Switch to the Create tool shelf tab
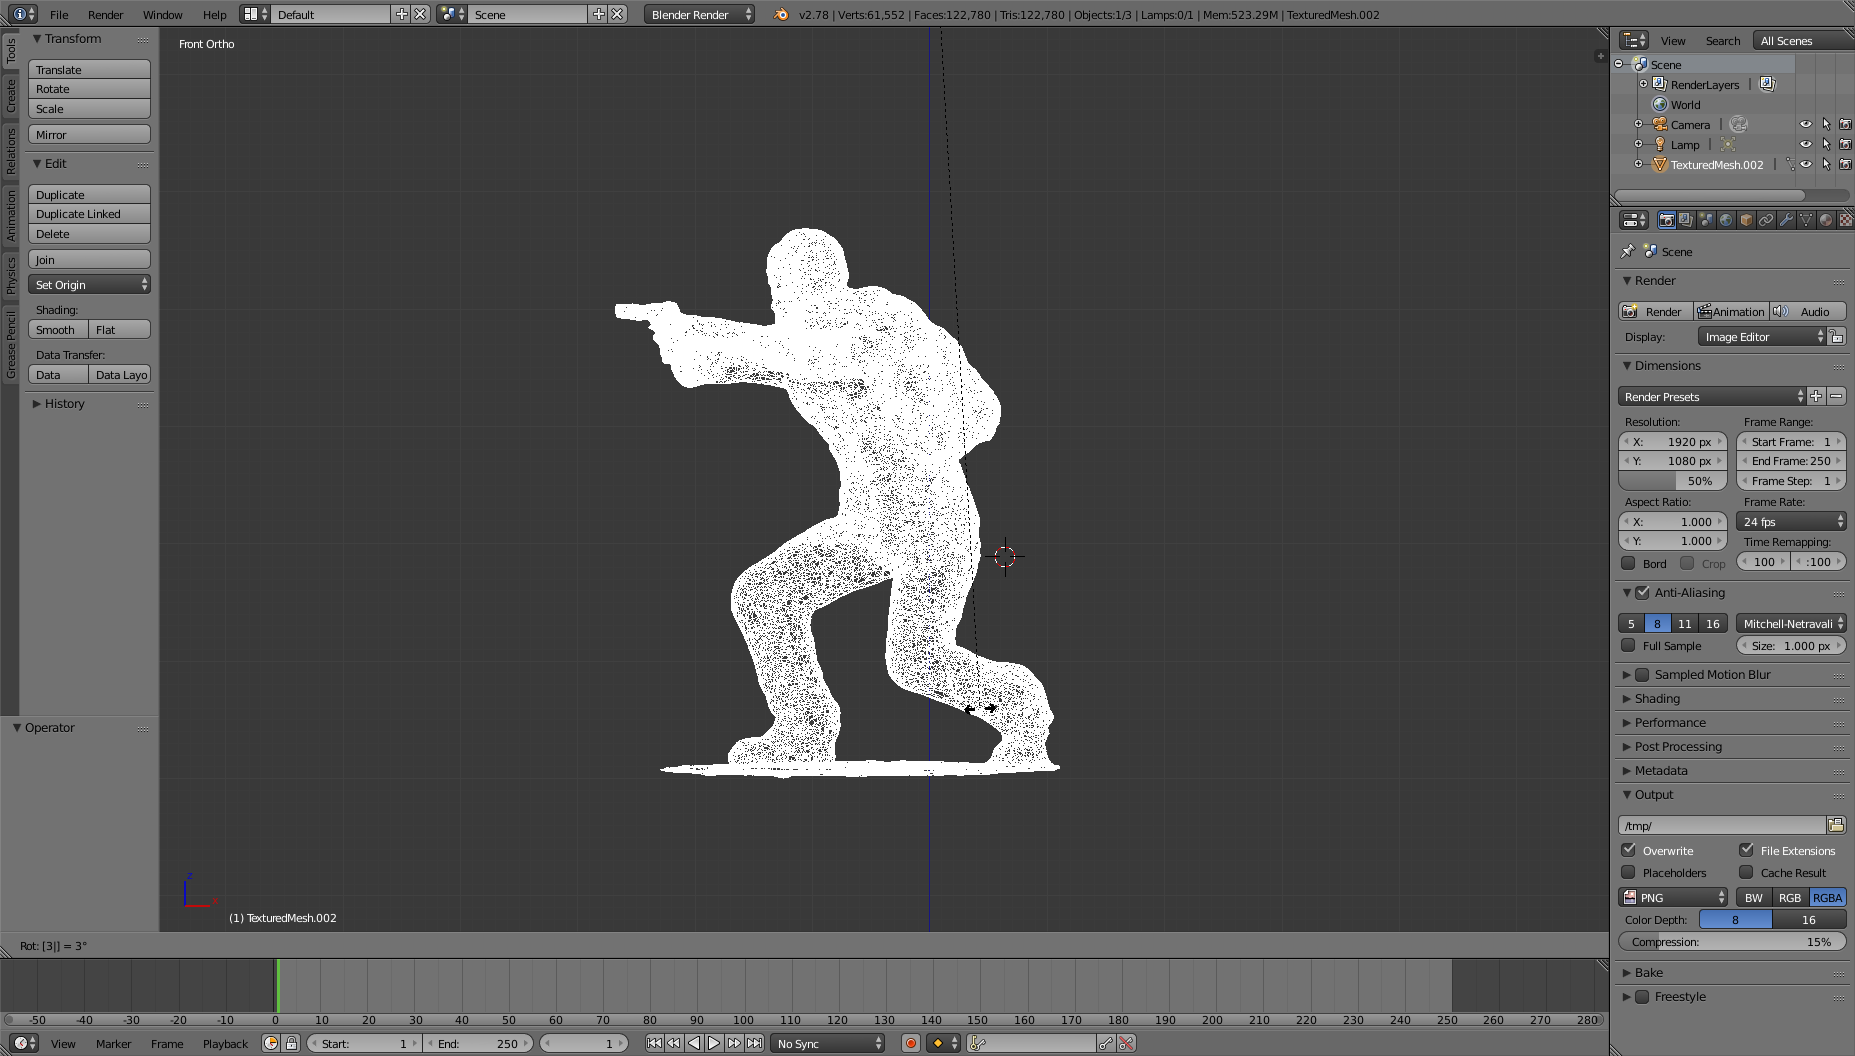1855x1056 pixels. 10,97
